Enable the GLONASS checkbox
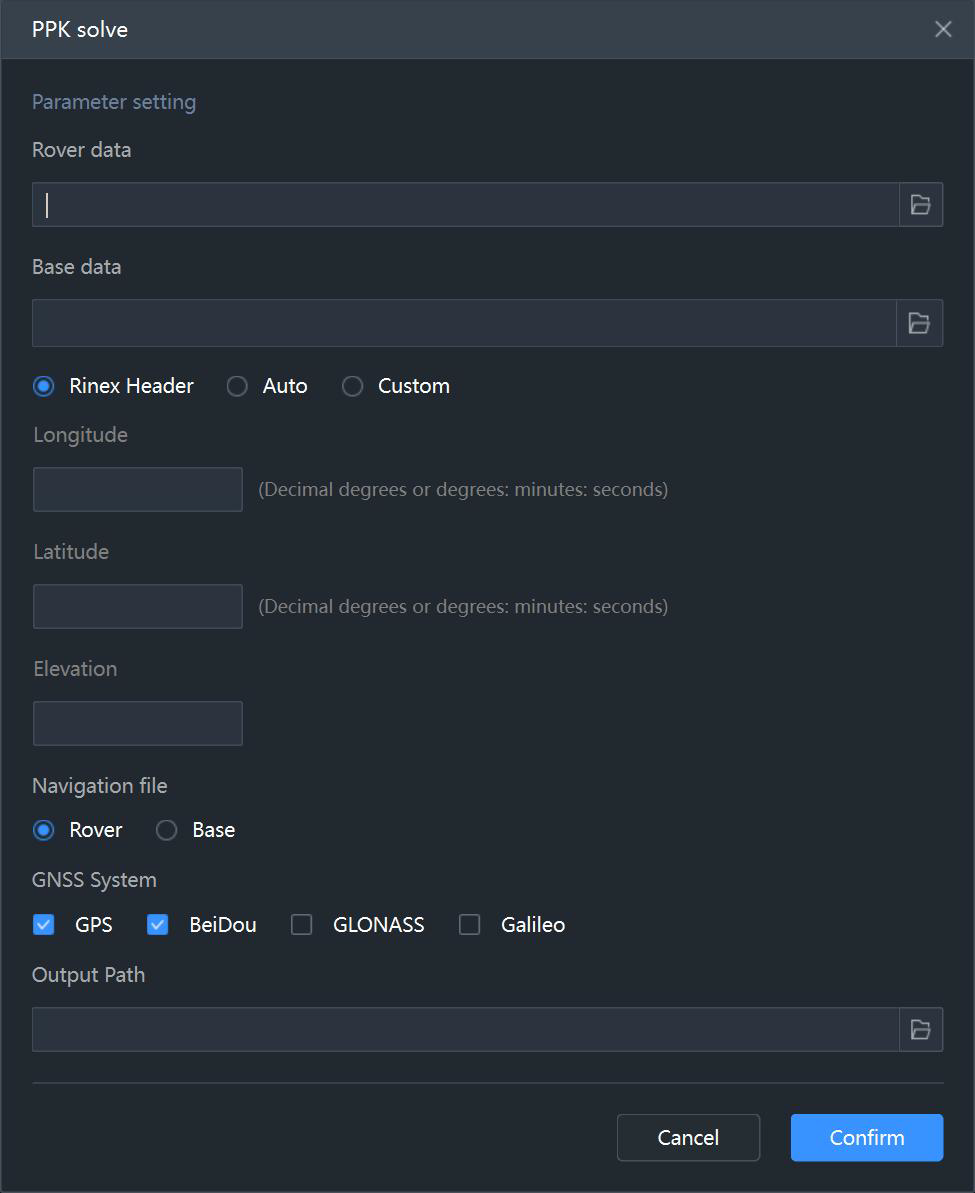975x1193 pixels. (301, 924)
